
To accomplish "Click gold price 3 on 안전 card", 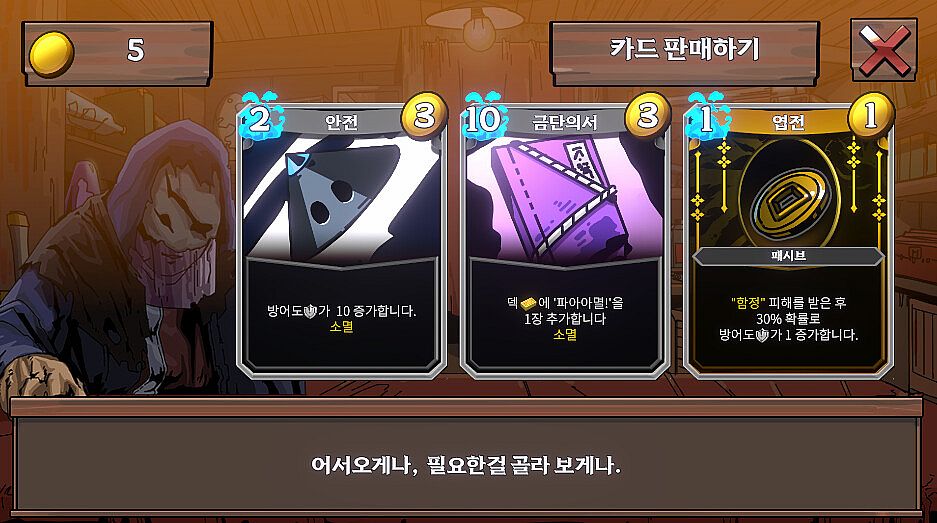I will pyautogui.click(x=424, y=115).
